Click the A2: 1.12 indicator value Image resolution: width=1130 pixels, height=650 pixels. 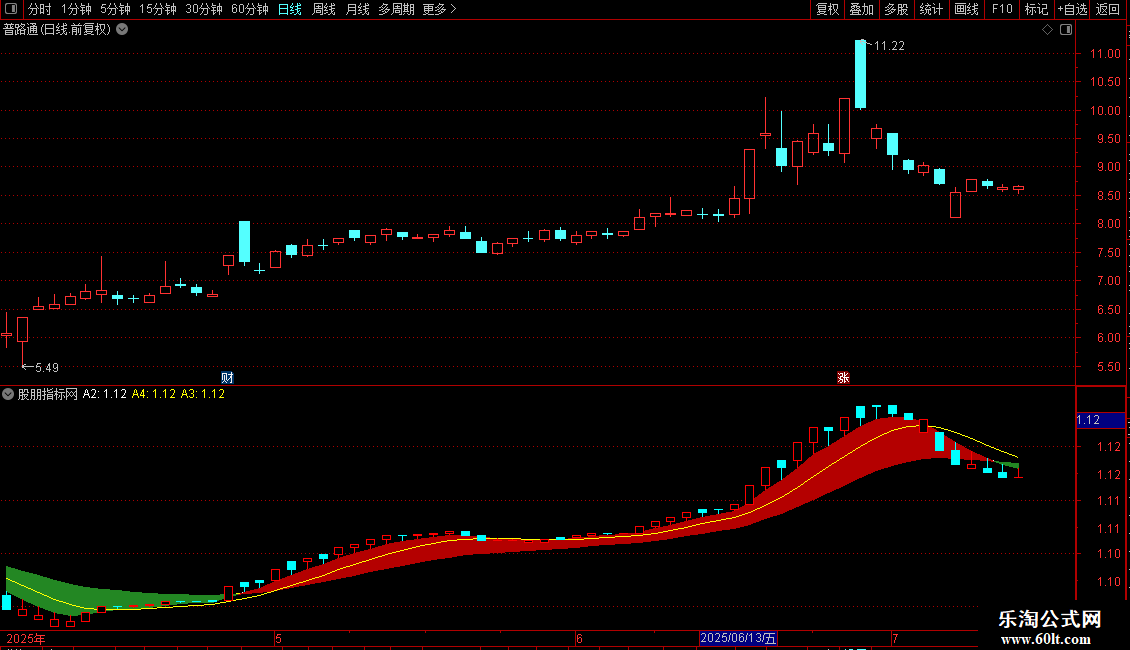pos(104,394)
